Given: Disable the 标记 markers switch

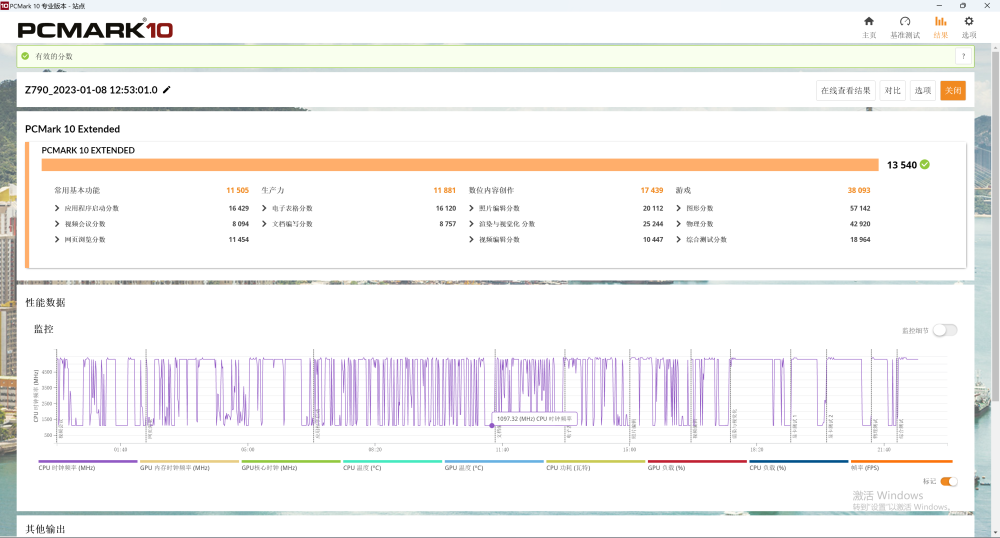Looking at the screenshot, I should (948, 481).
